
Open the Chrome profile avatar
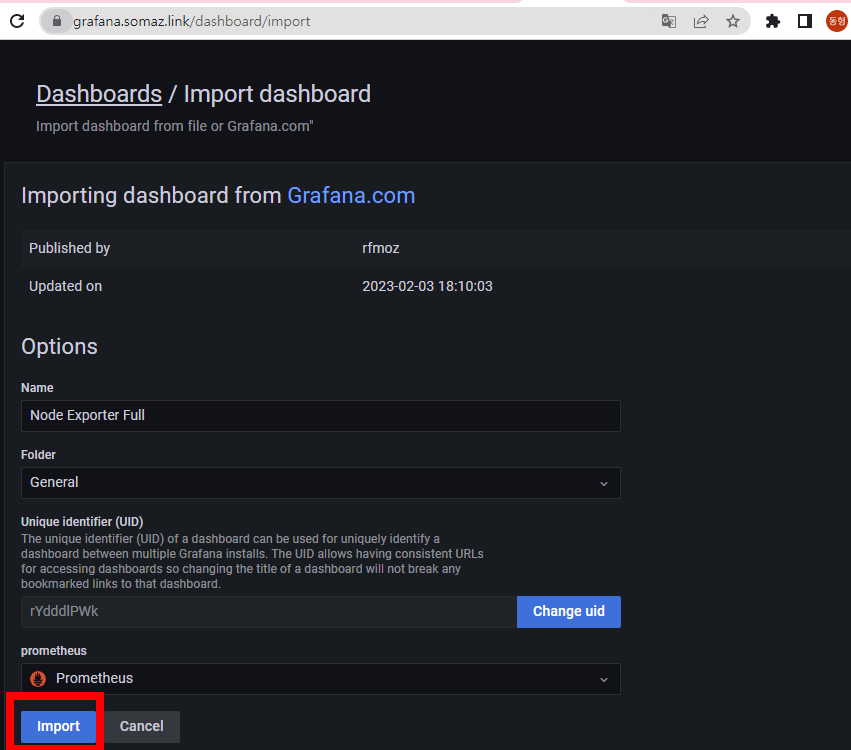point(836,21)
